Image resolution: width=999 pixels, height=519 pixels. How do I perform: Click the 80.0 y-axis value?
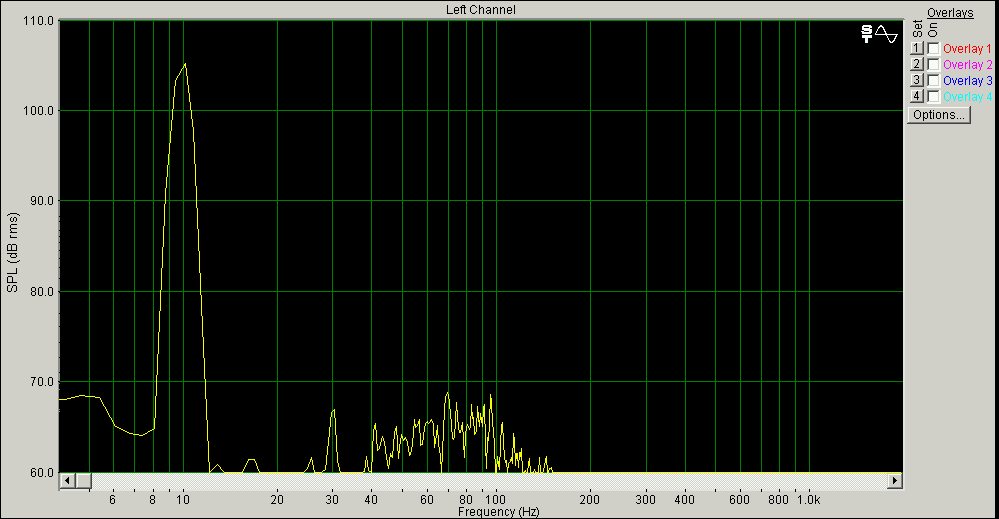point(43,292)
